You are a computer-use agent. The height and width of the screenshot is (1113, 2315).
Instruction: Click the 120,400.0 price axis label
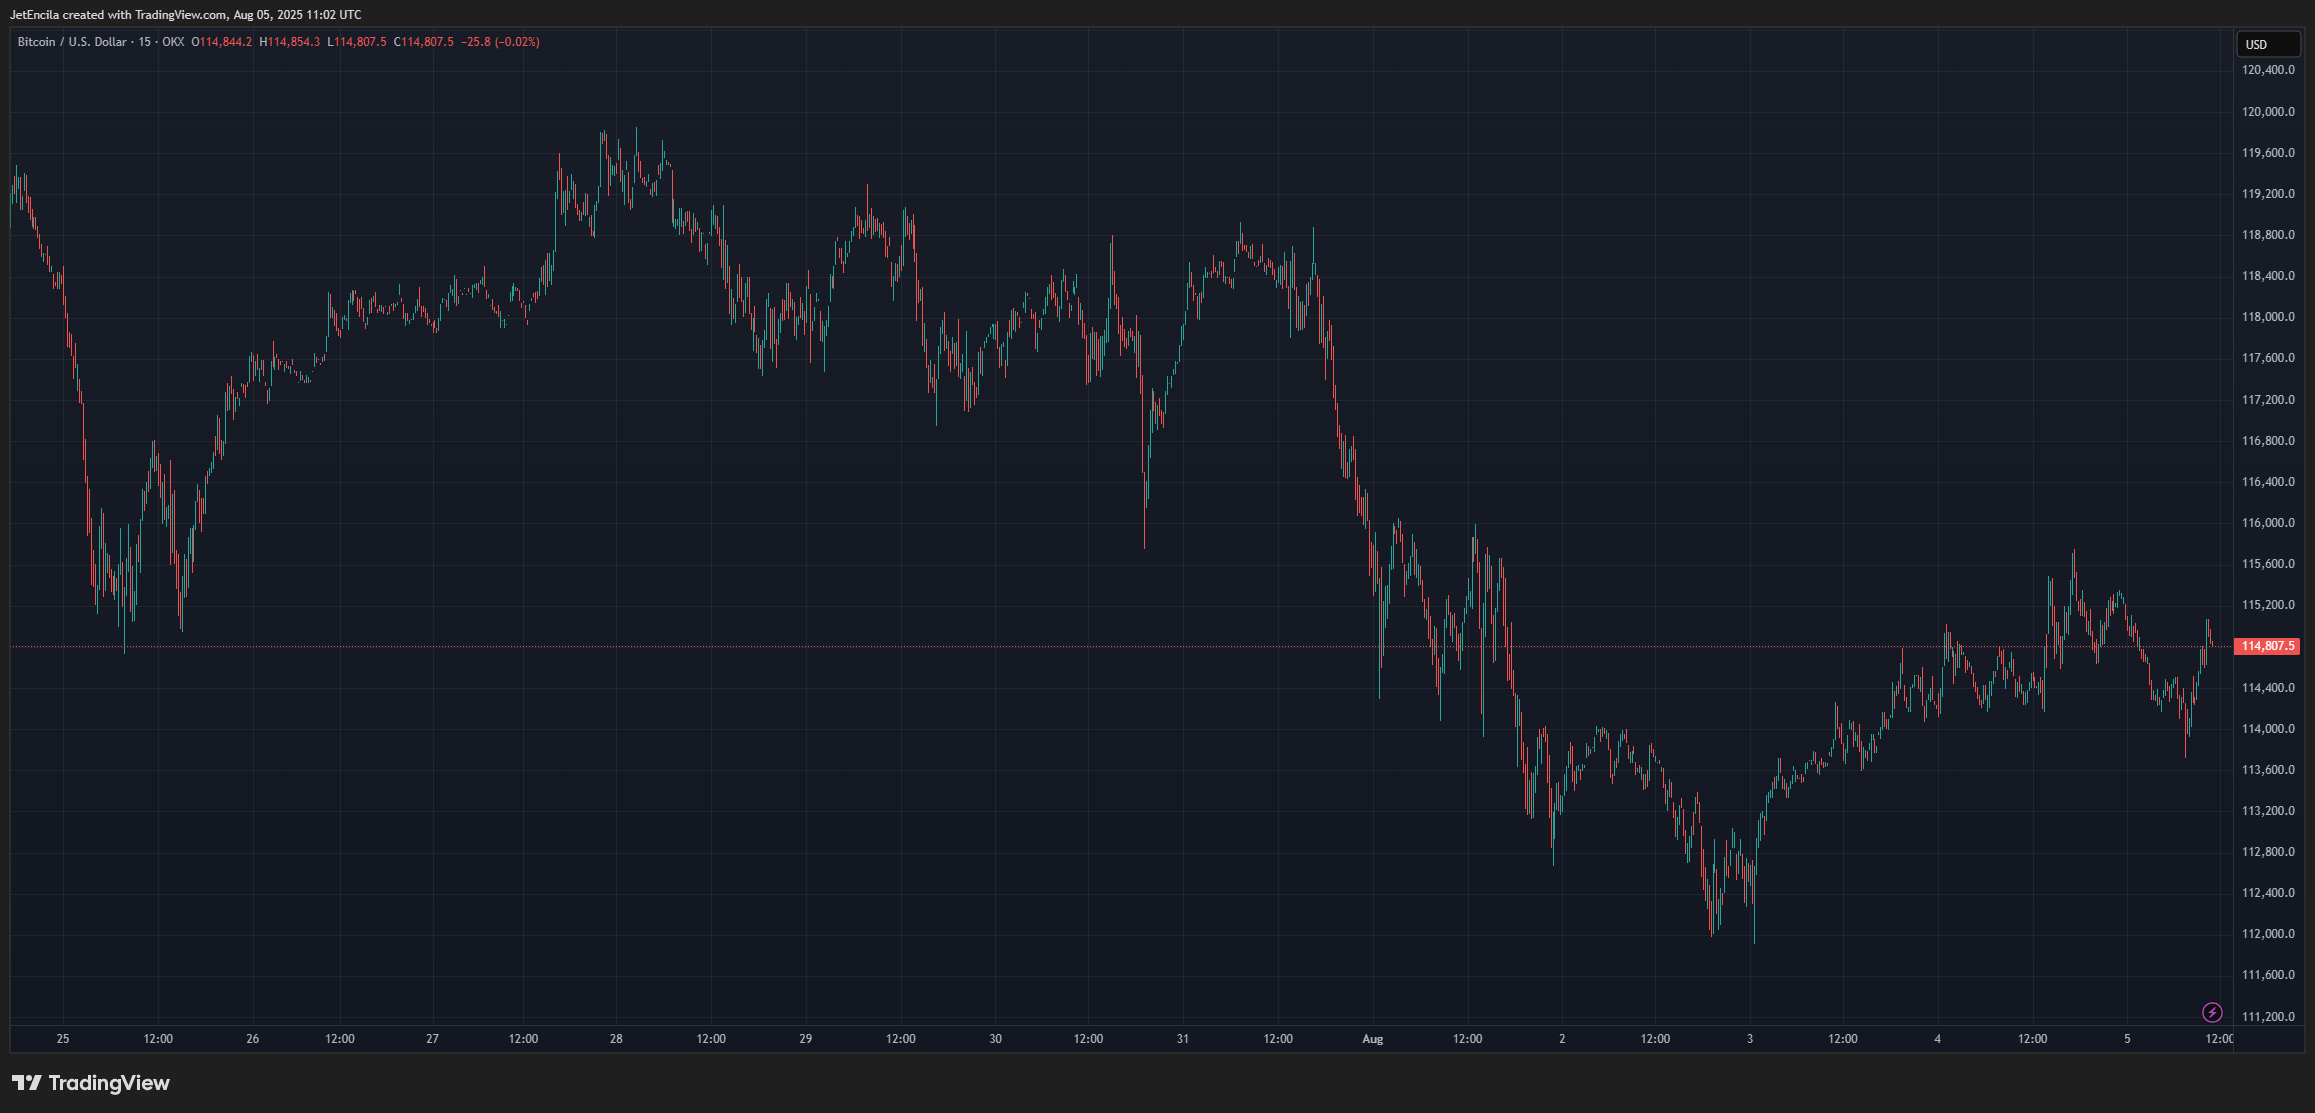pyautogui.click(x=2268, y=70)
